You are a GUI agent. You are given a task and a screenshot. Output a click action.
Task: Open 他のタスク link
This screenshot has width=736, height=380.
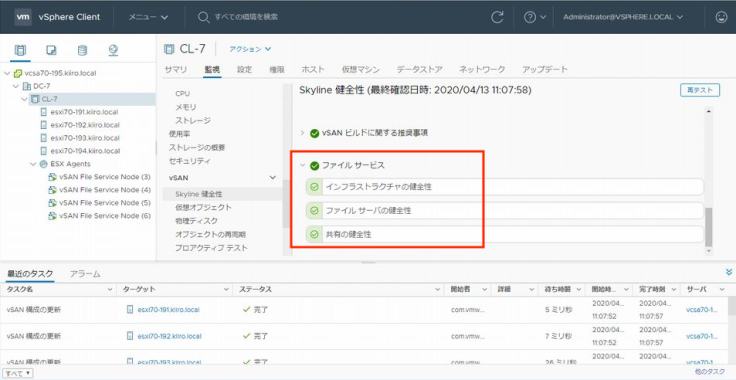710,372
